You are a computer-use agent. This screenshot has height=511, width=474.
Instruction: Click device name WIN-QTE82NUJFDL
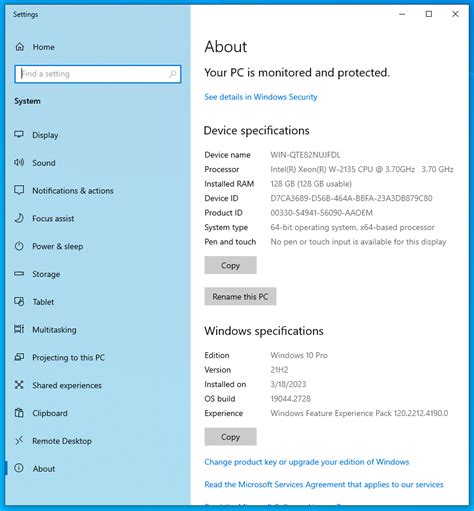tap(305, 155)
